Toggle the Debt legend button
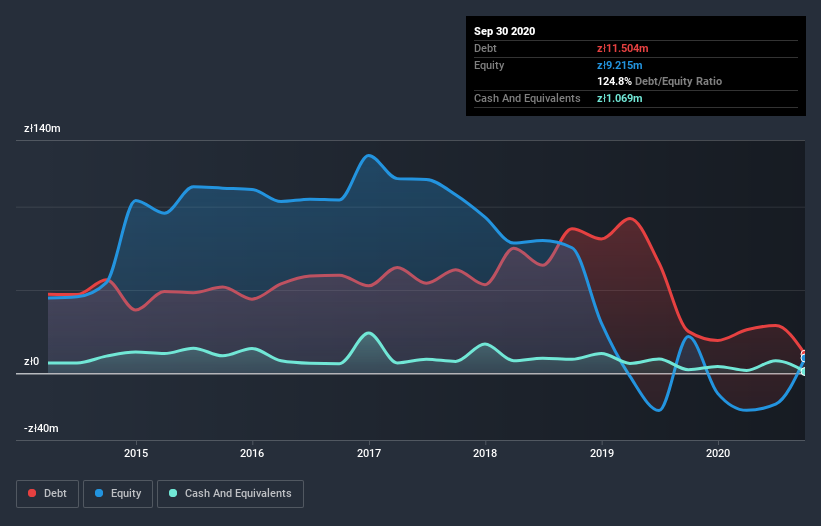Image resolution: width=821 pixels, height=526 pixels. [x=47, y=494]
